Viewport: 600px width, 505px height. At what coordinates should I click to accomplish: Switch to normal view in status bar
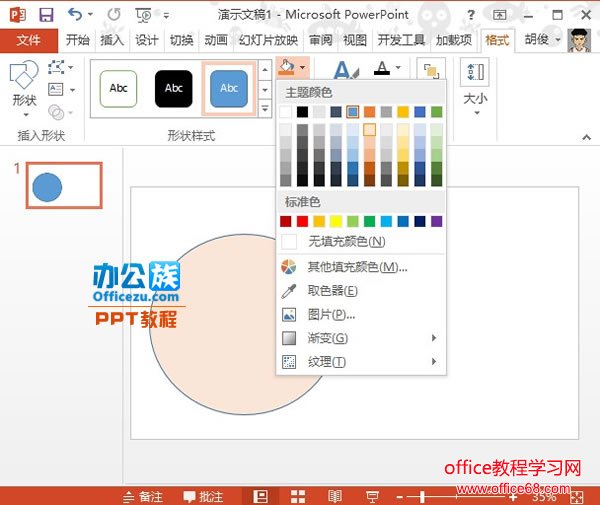click(260, 497)
